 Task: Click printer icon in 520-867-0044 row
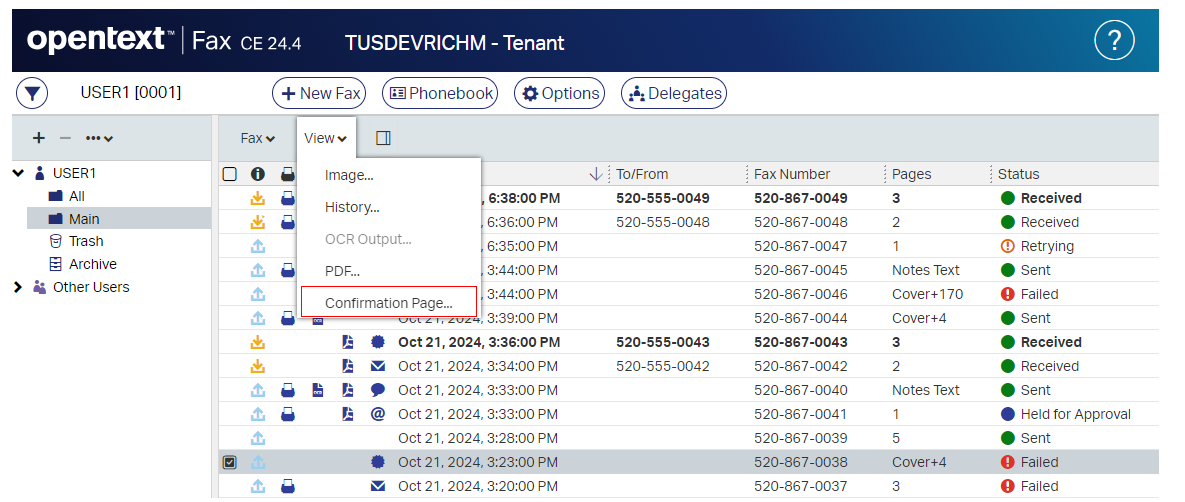coord(288,318)
